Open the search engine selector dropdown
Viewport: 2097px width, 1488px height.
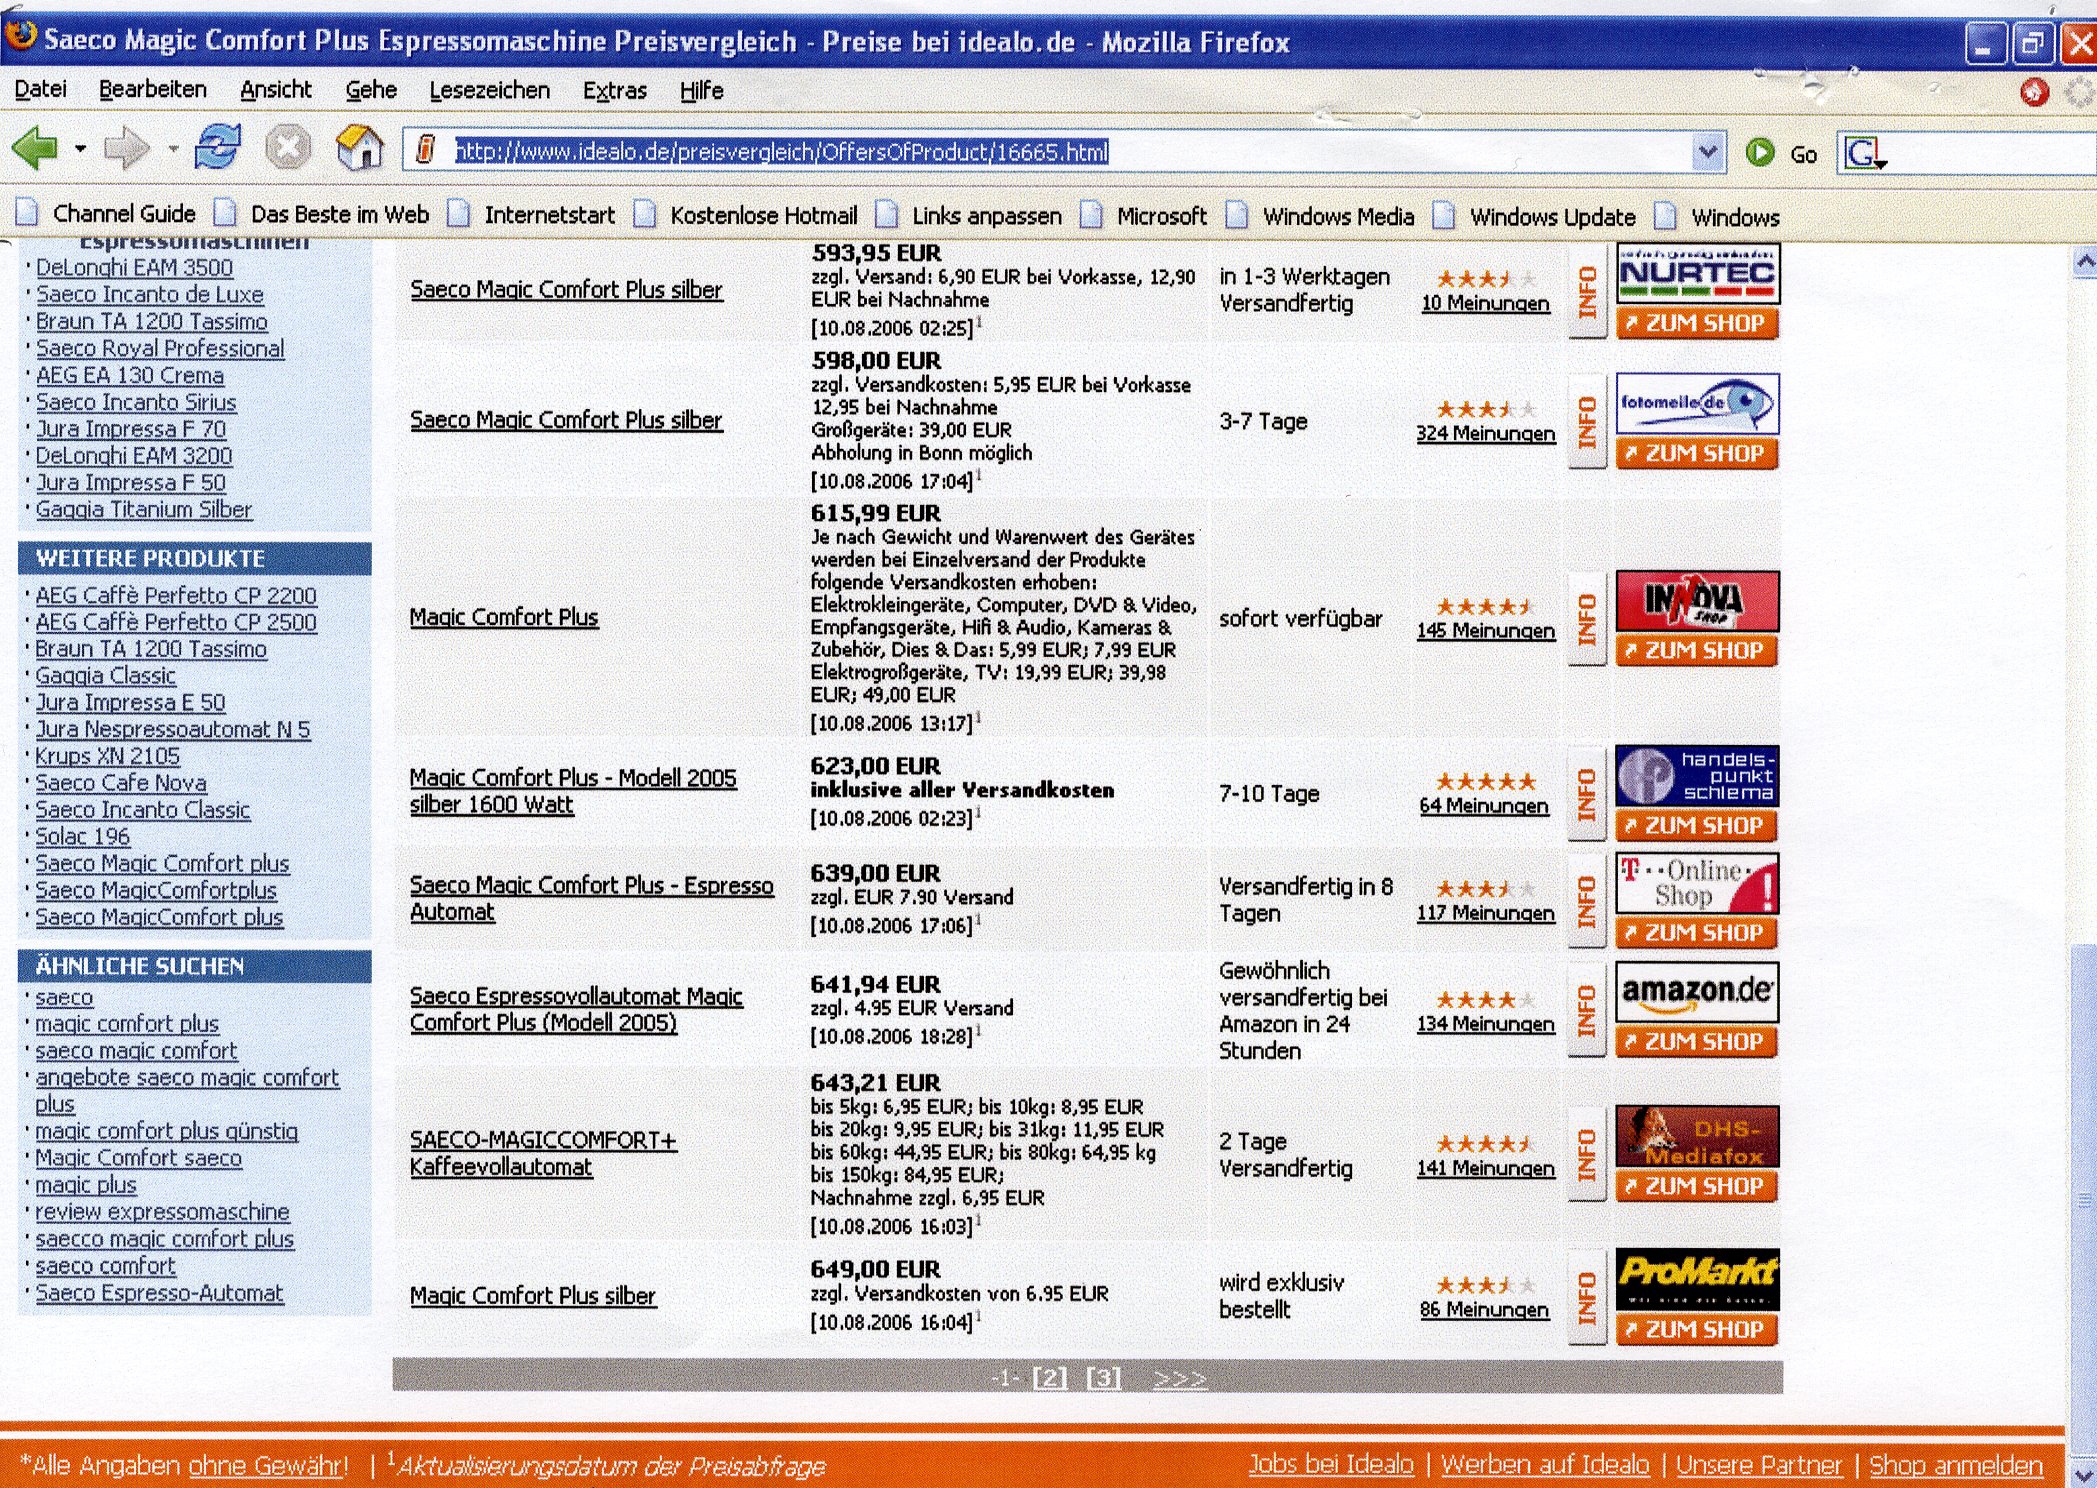click(x=1865, y=154)
